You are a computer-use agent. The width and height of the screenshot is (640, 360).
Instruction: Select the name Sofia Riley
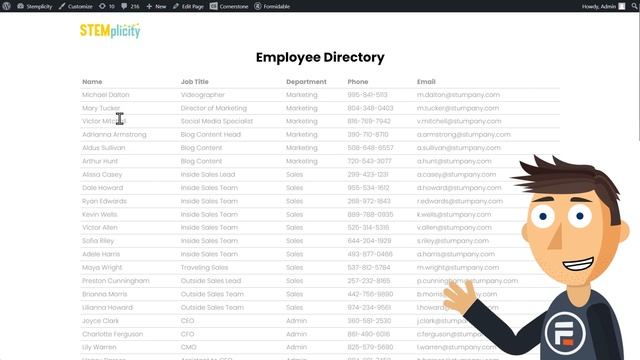98,241
